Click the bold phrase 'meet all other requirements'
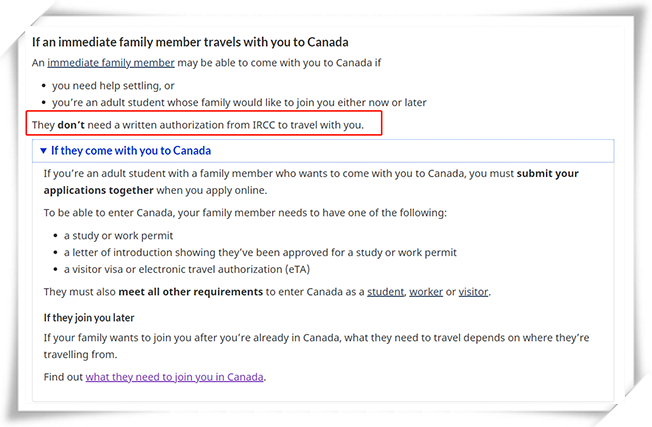Image resolution: width=652 pixels, height=427 pixels. 190,292
